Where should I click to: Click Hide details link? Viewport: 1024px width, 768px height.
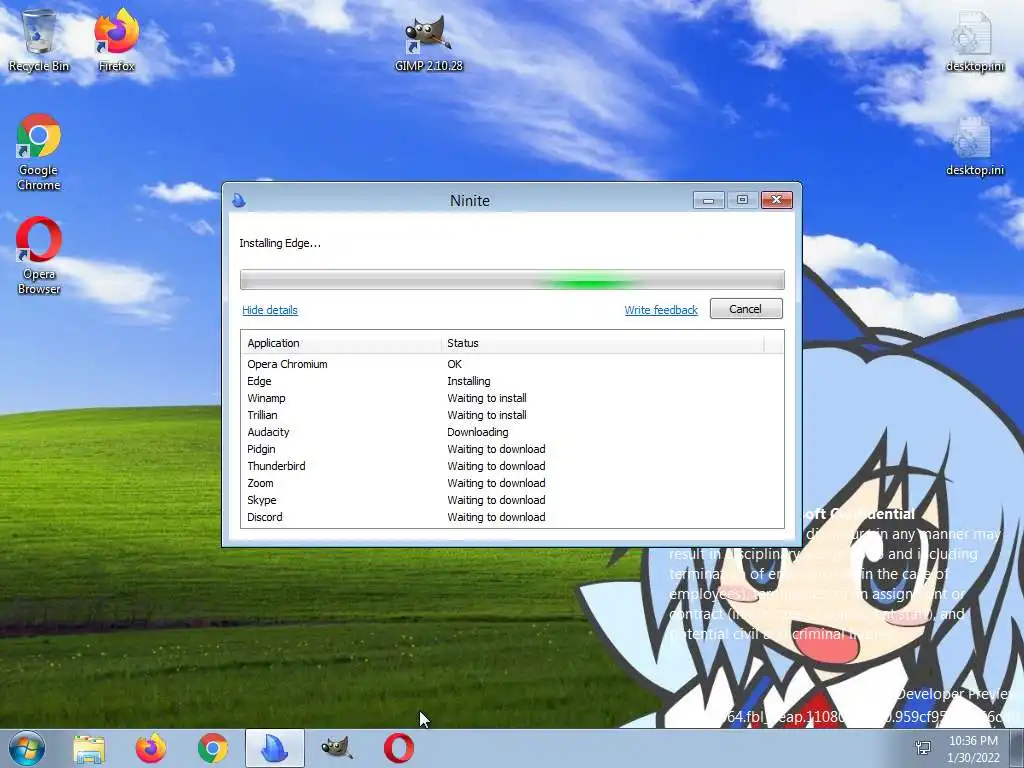pos(270,310)
